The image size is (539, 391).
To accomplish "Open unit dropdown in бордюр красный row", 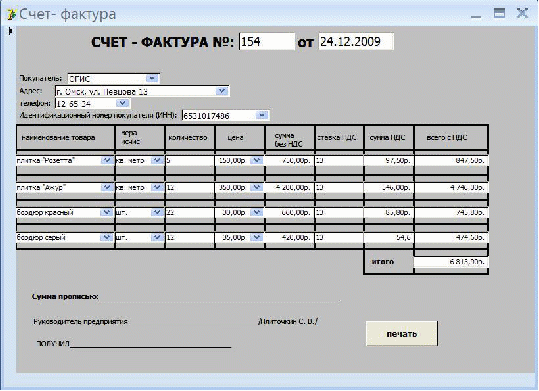I will [x=157, y=213].
